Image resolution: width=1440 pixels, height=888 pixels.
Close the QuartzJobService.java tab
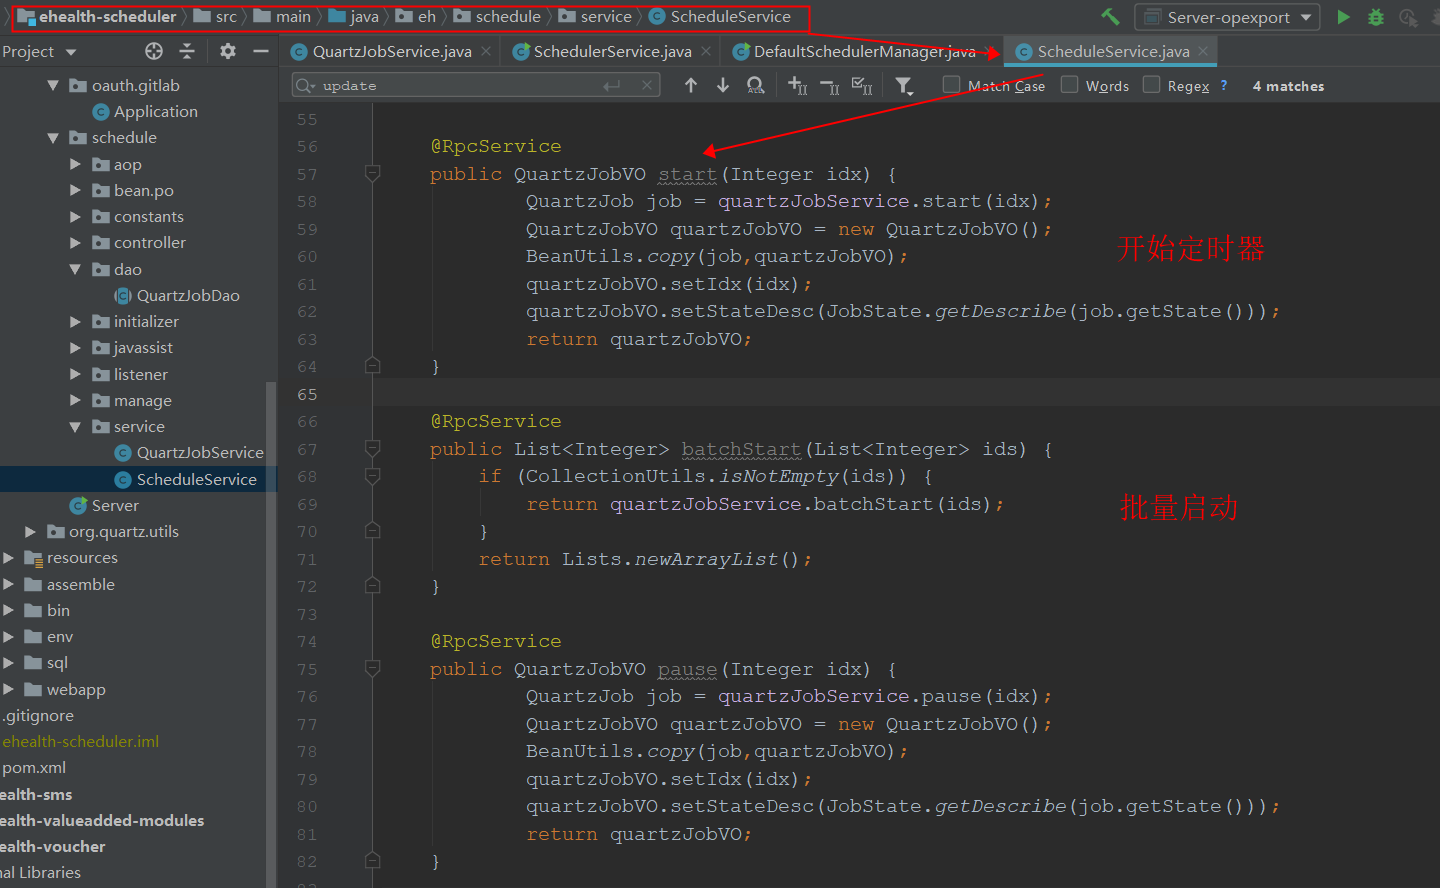[486, 51]
